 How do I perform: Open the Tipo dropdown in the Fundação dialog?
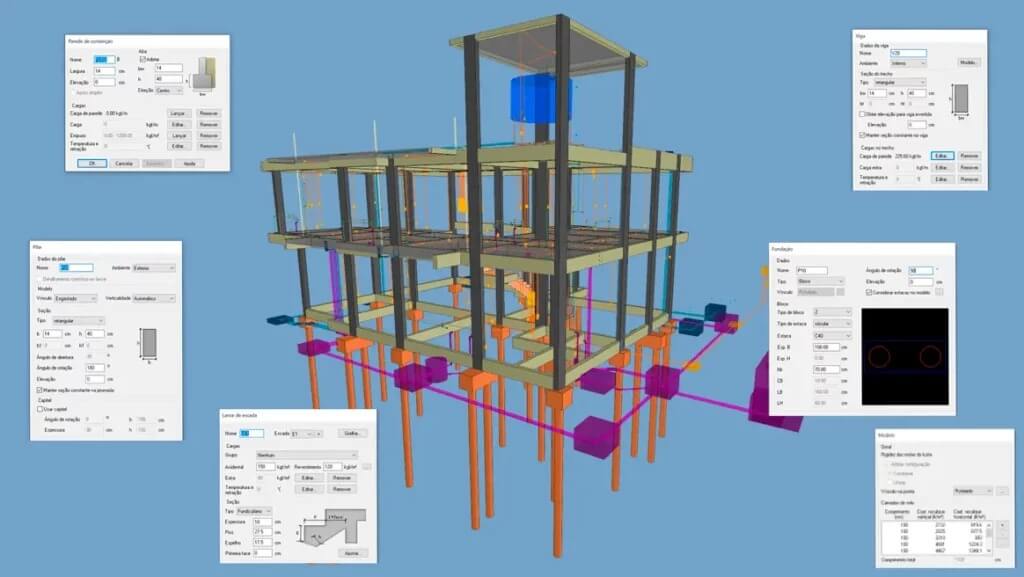(821, 281)
